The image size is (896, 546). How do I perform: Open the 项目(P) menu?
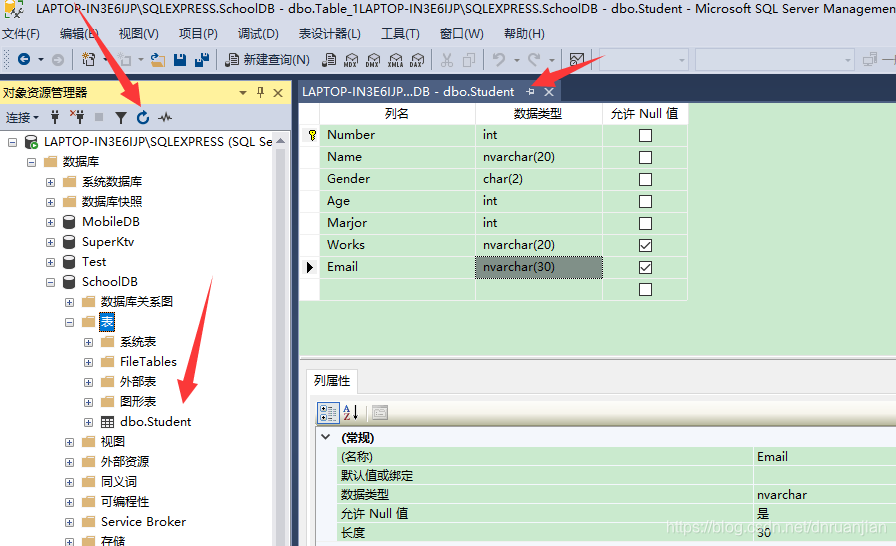click(x=198, y=34)
